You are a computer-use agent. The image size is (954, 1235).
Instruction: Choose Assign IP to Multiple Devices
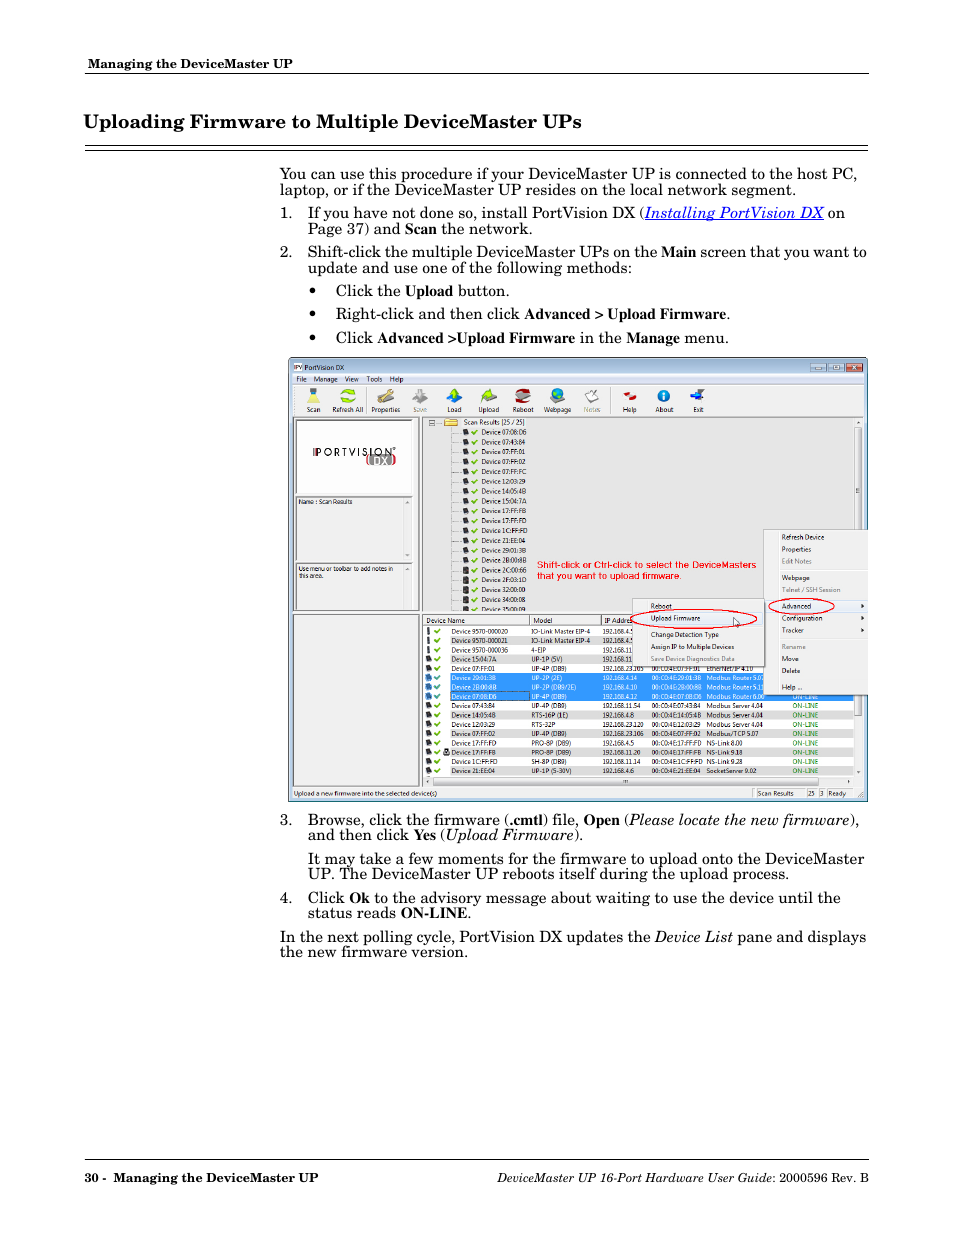click(x=692, y=647)
